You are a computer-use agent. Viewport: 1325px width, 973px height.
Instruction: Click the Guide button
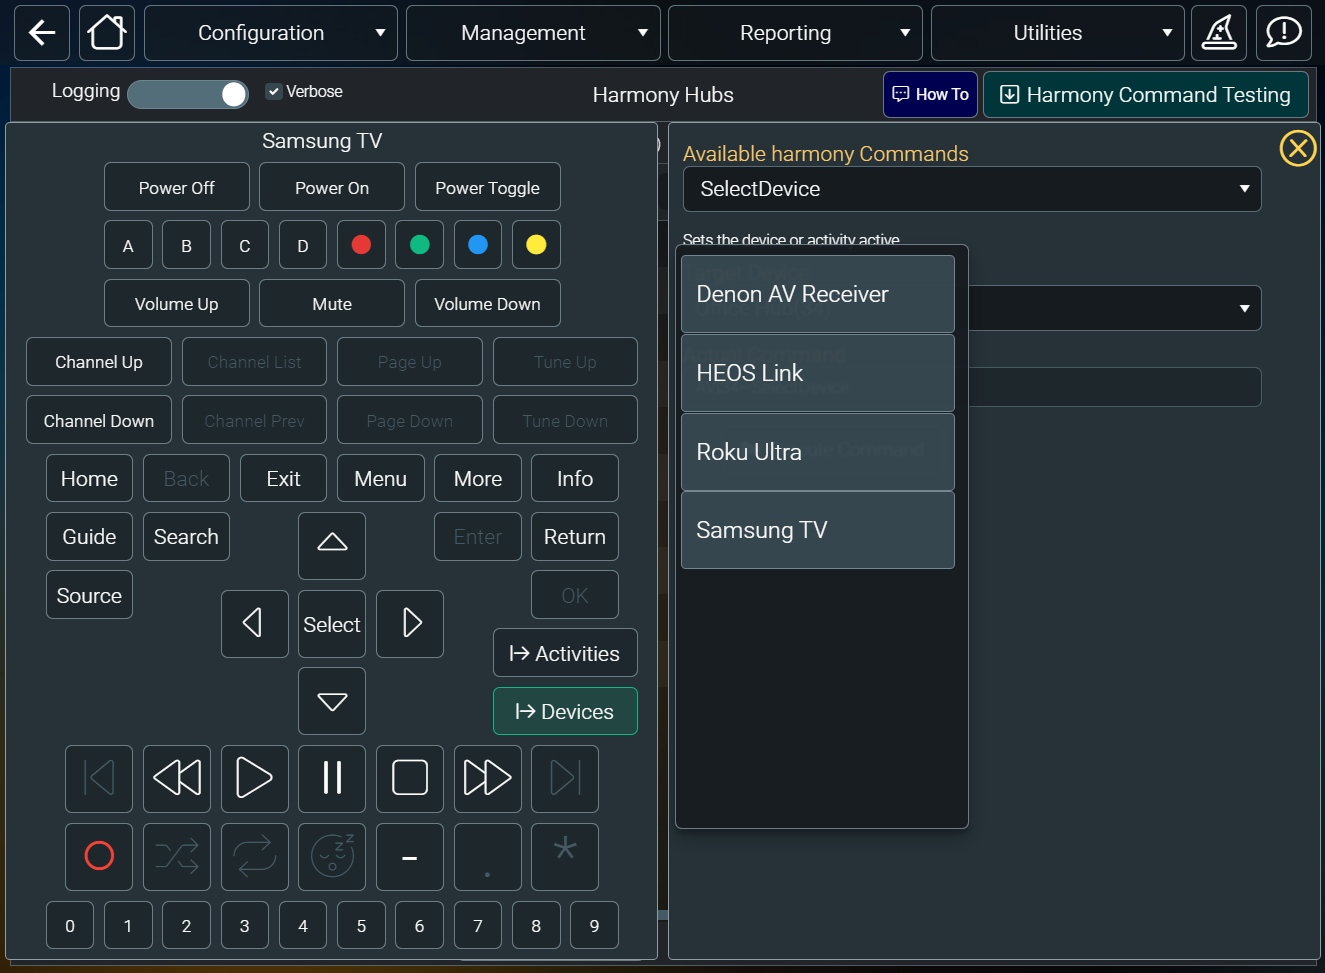(89, 537)
